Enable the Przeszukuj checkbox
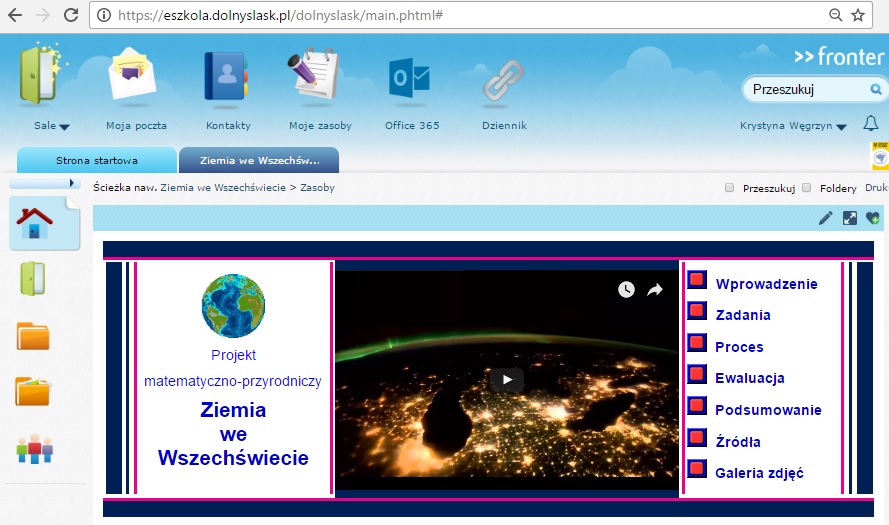This screenshot has height=525, width=889. pyautogui.click(x=729, y=187)
